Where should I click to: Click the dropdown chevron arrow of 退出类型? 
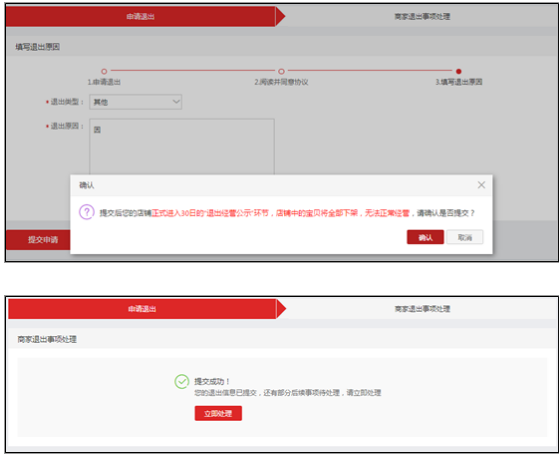[176, 102]
